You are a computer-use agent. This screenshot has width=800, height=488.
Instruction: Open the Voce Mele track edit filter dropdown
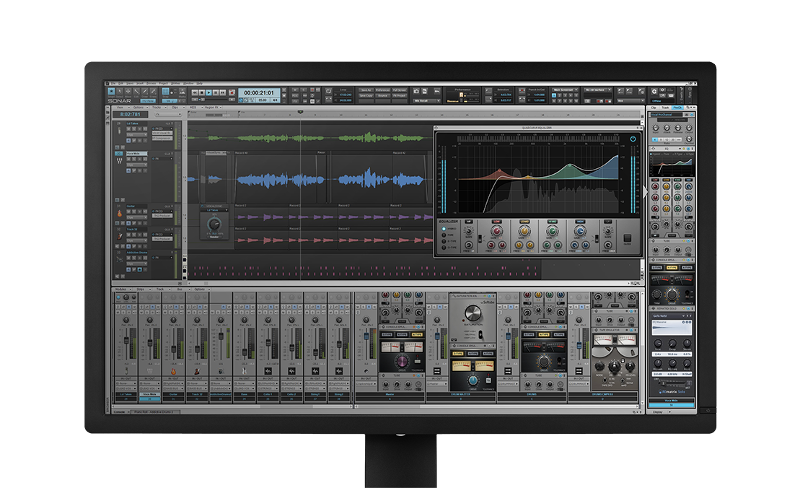[137, 165]
